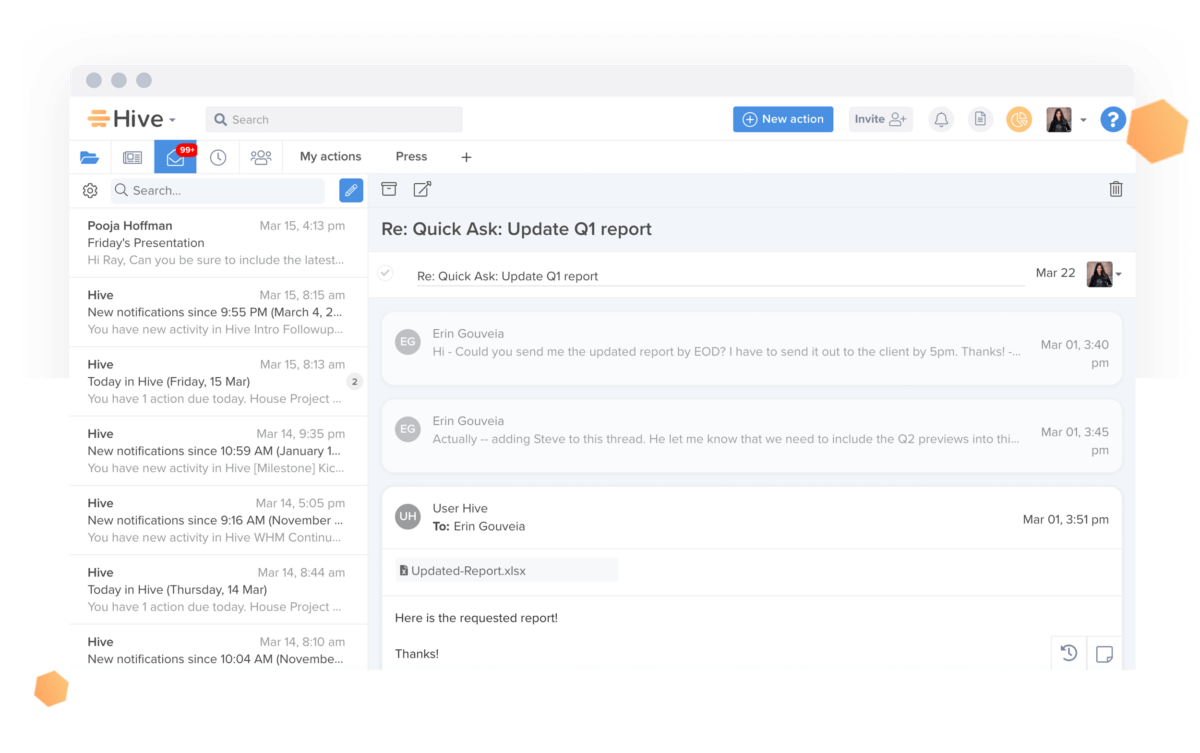
Task: Click the UH avatar for User Hive
Action: [407, 517]
